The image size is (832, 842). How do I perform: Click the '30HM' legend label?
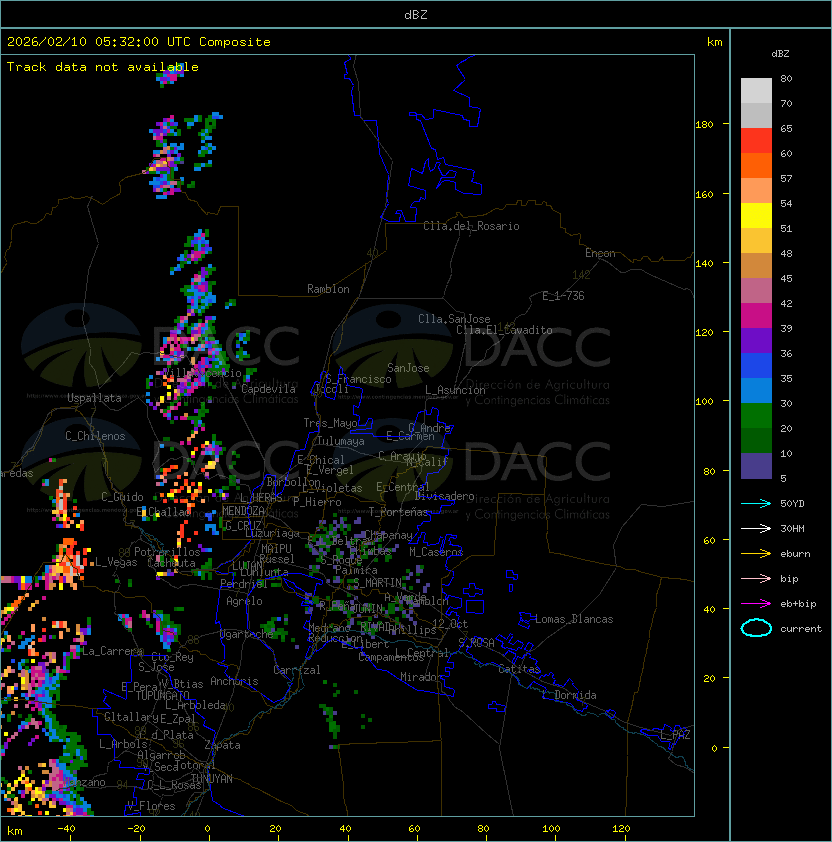(792, 529)
